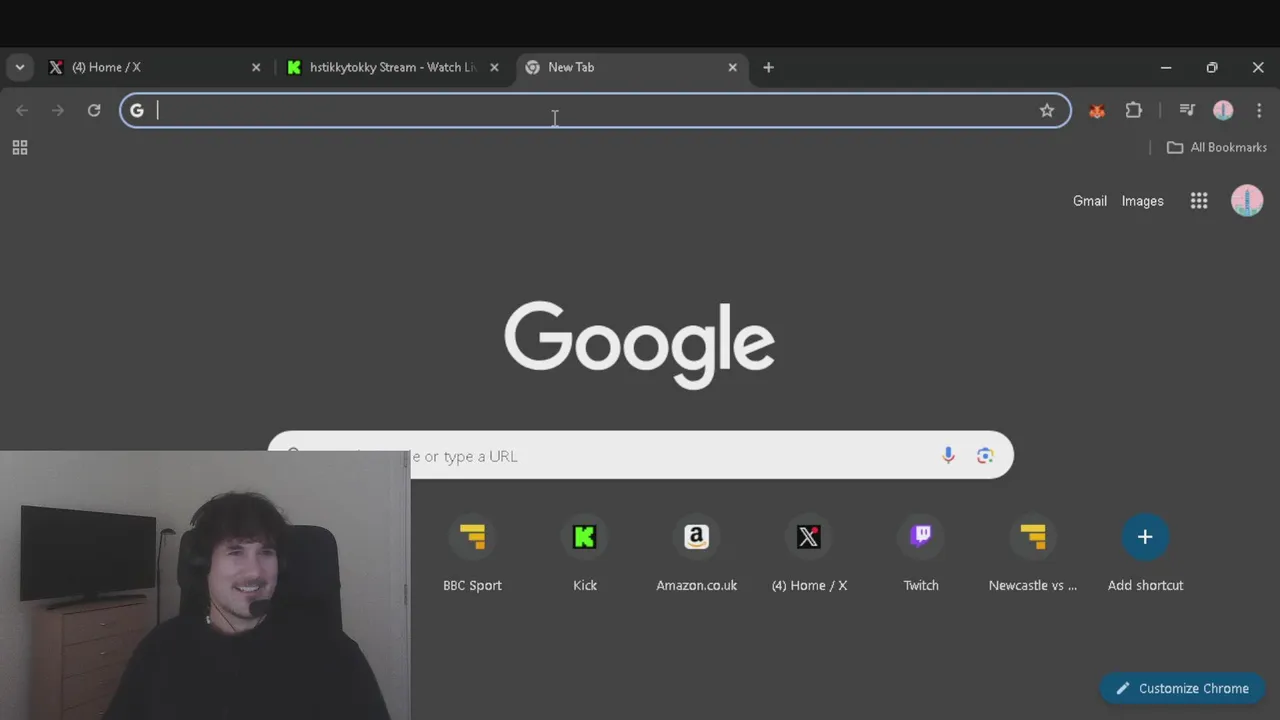Open the apps grid in bookmarks bar
Image resolution: width=1280 pixels, height=720 pixels.
(x=20, y=148)
